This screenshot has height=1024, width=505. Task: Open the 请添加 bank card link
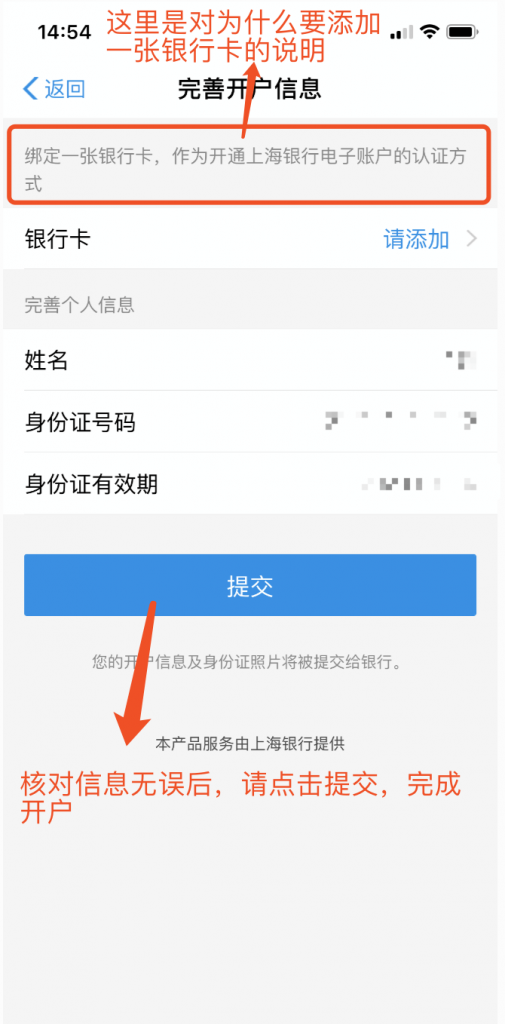(x=416, y=240)
